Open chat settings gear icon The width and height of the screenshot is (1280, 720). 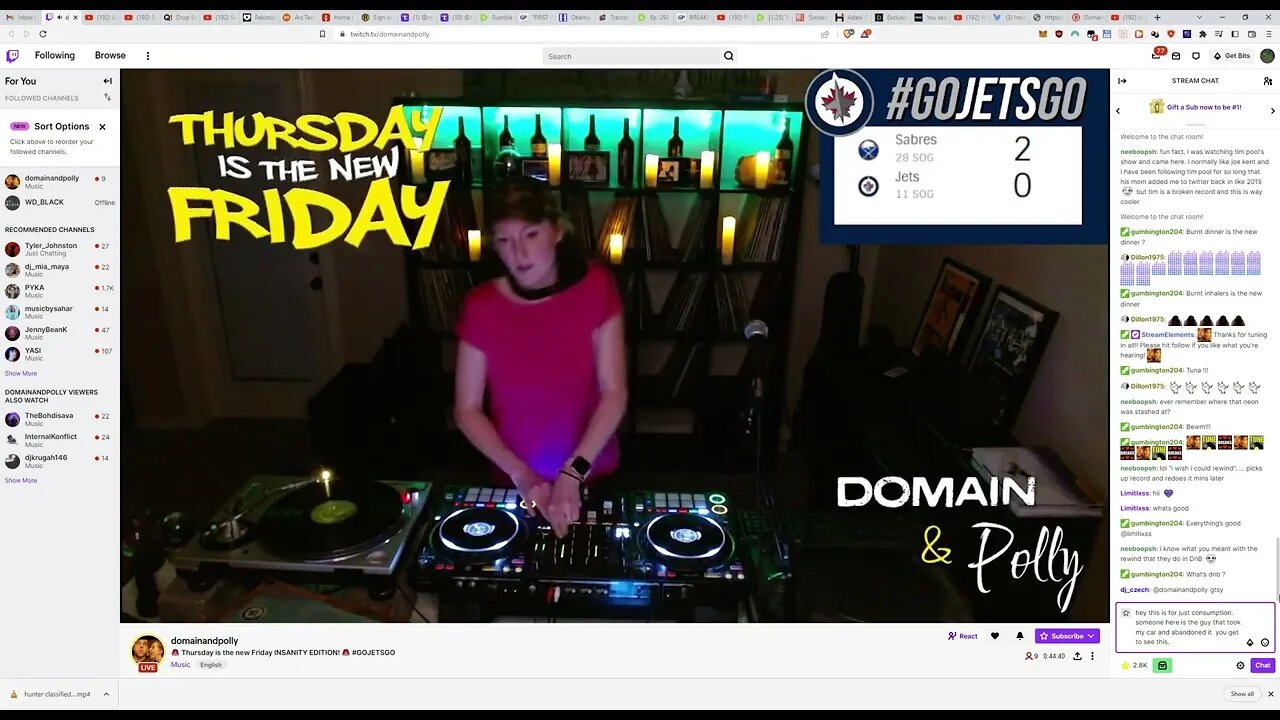pyautogui.click(x=1240, y=665)
